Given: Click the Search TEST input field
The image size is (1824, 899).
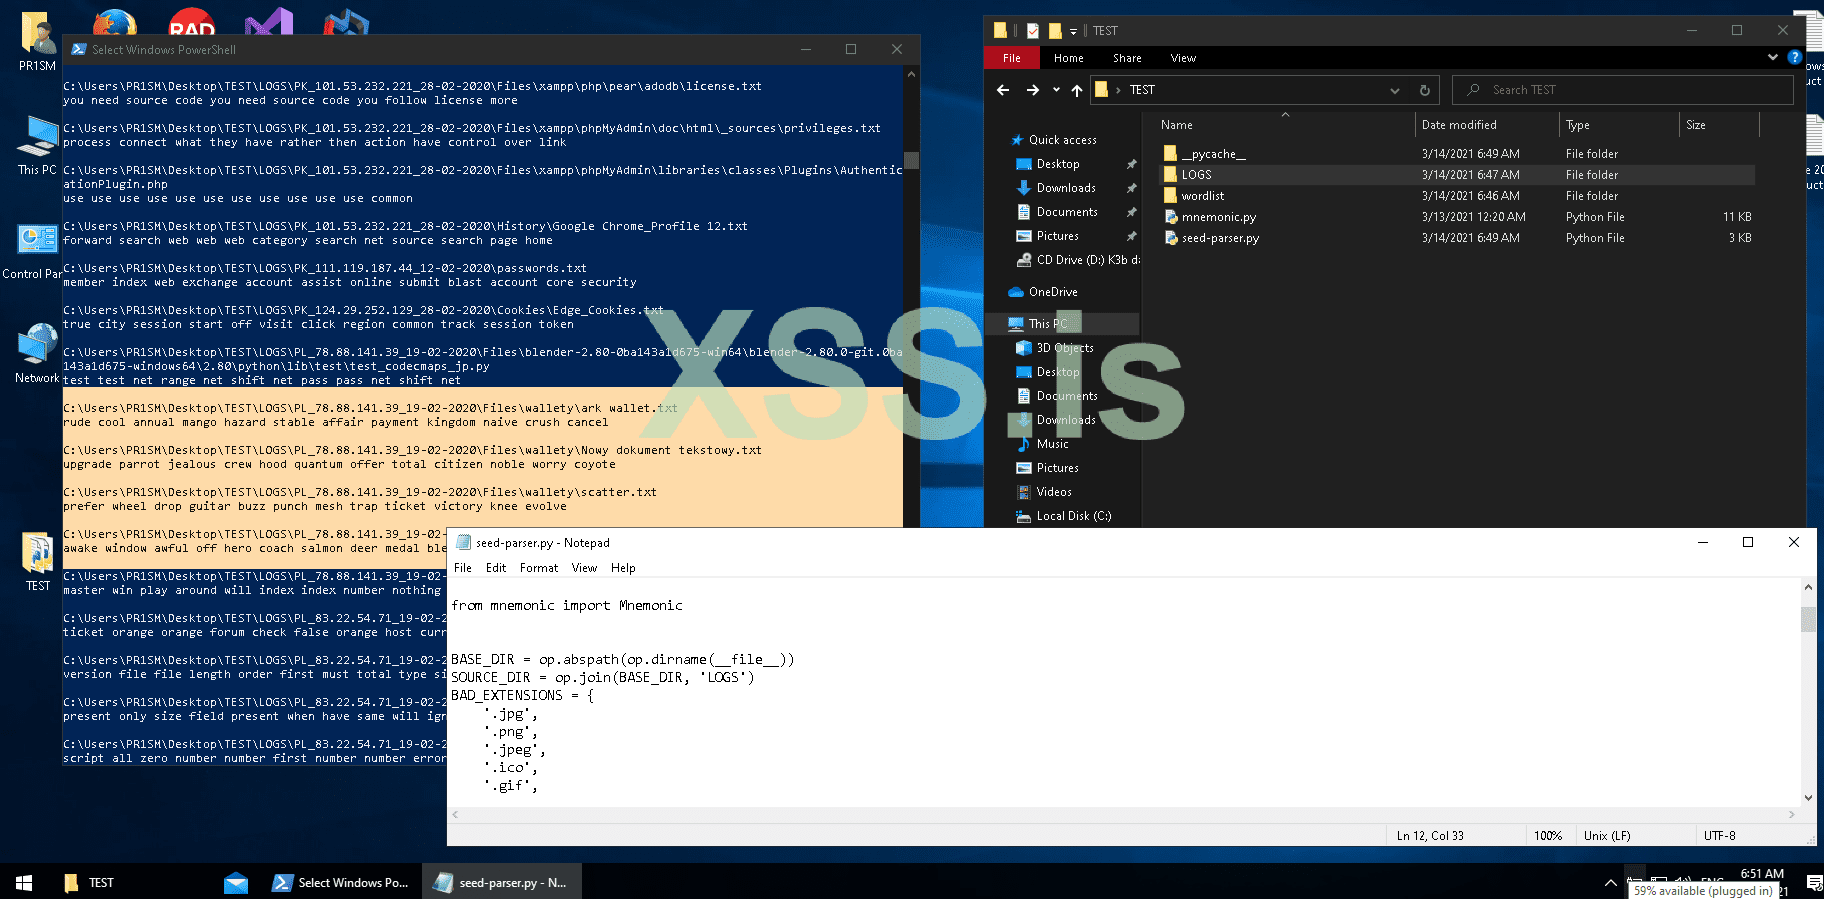Looking at the screenshot, I should pos(1622,90).
